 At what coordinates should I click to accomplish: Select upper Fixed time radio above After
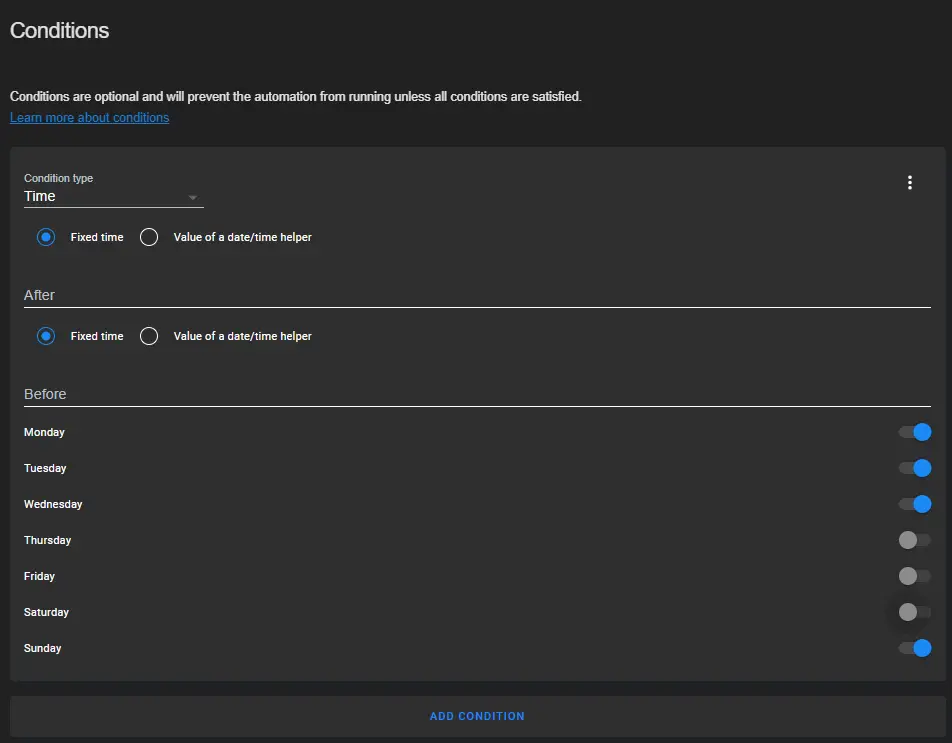tap(46, 237)
